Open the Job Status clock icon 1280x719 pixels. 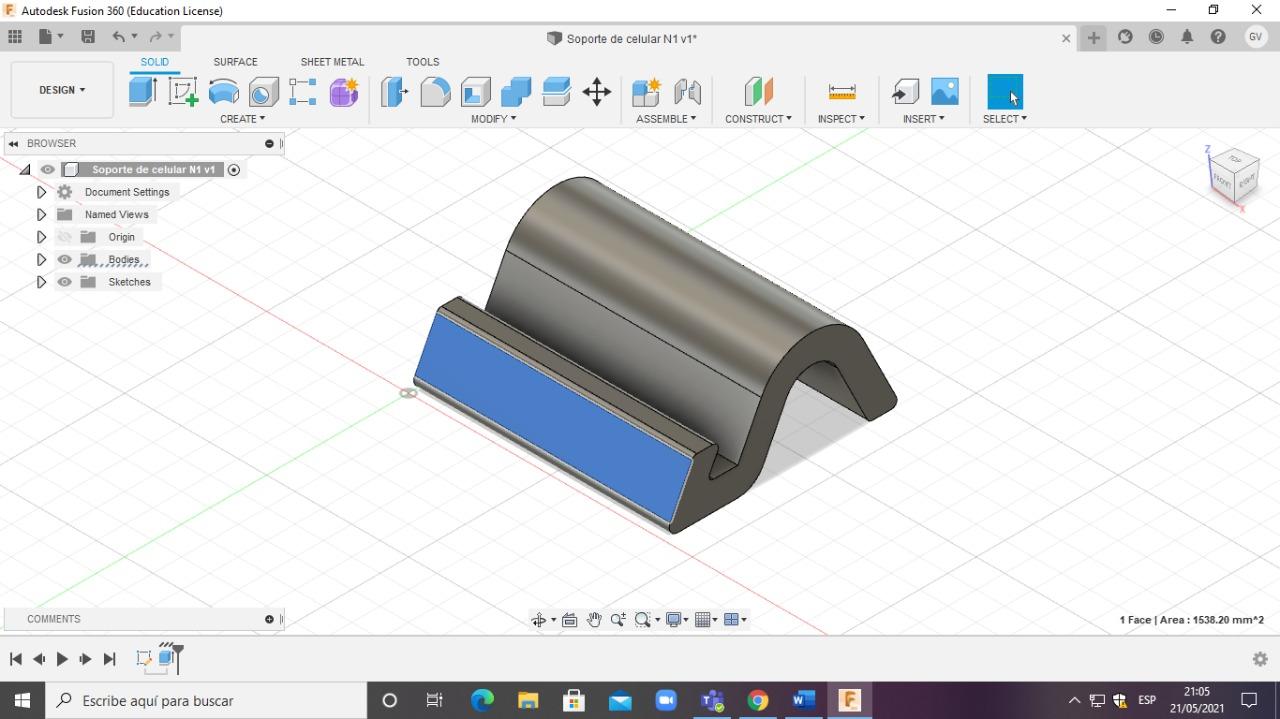1156,37
